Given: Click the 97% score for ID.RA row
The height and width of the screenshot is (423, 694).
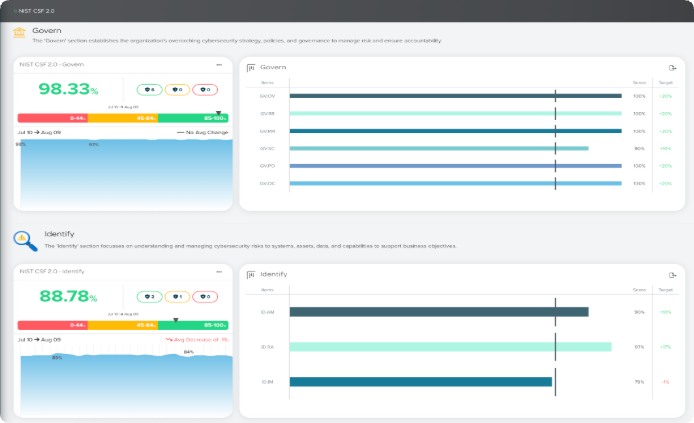Looking at the screenshot, I should point(639,347).
